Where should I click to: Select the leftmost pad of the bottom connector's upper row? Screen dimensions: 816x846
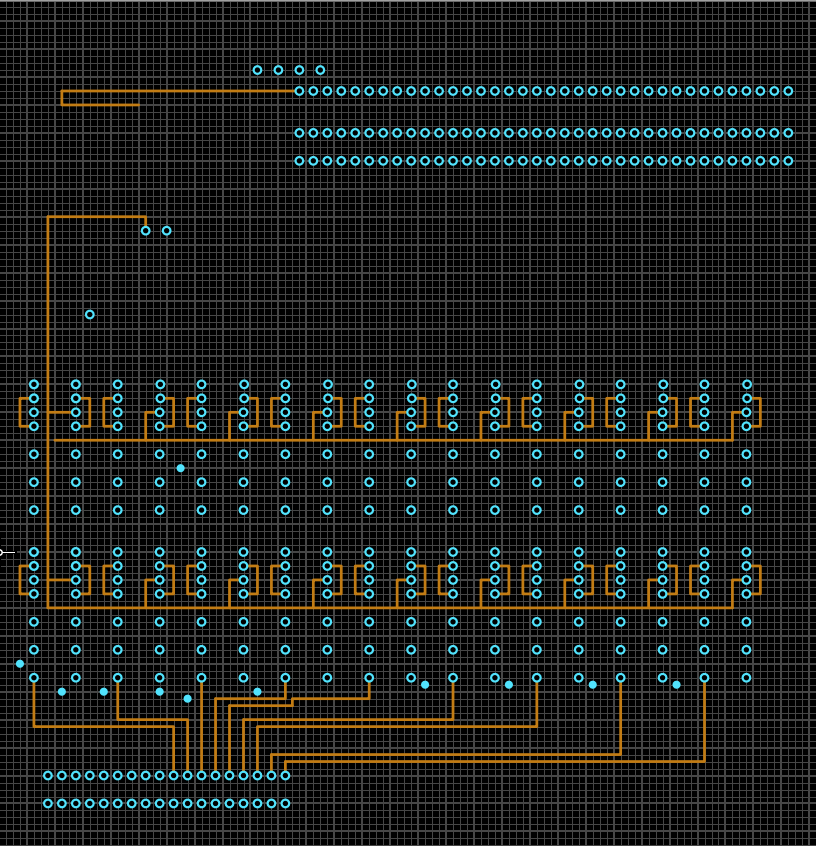coord(48,775)
